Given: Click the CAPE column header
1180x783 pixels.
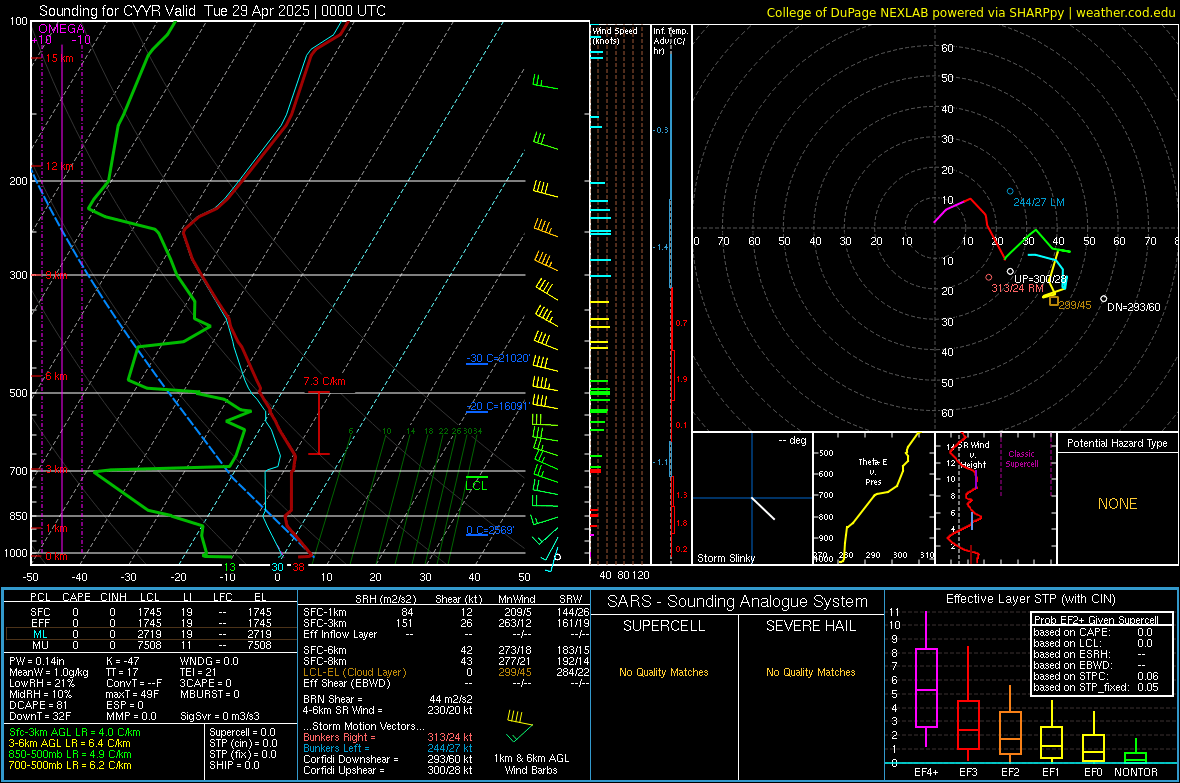Looking at the screenshot, I should [x=76, y=597].
